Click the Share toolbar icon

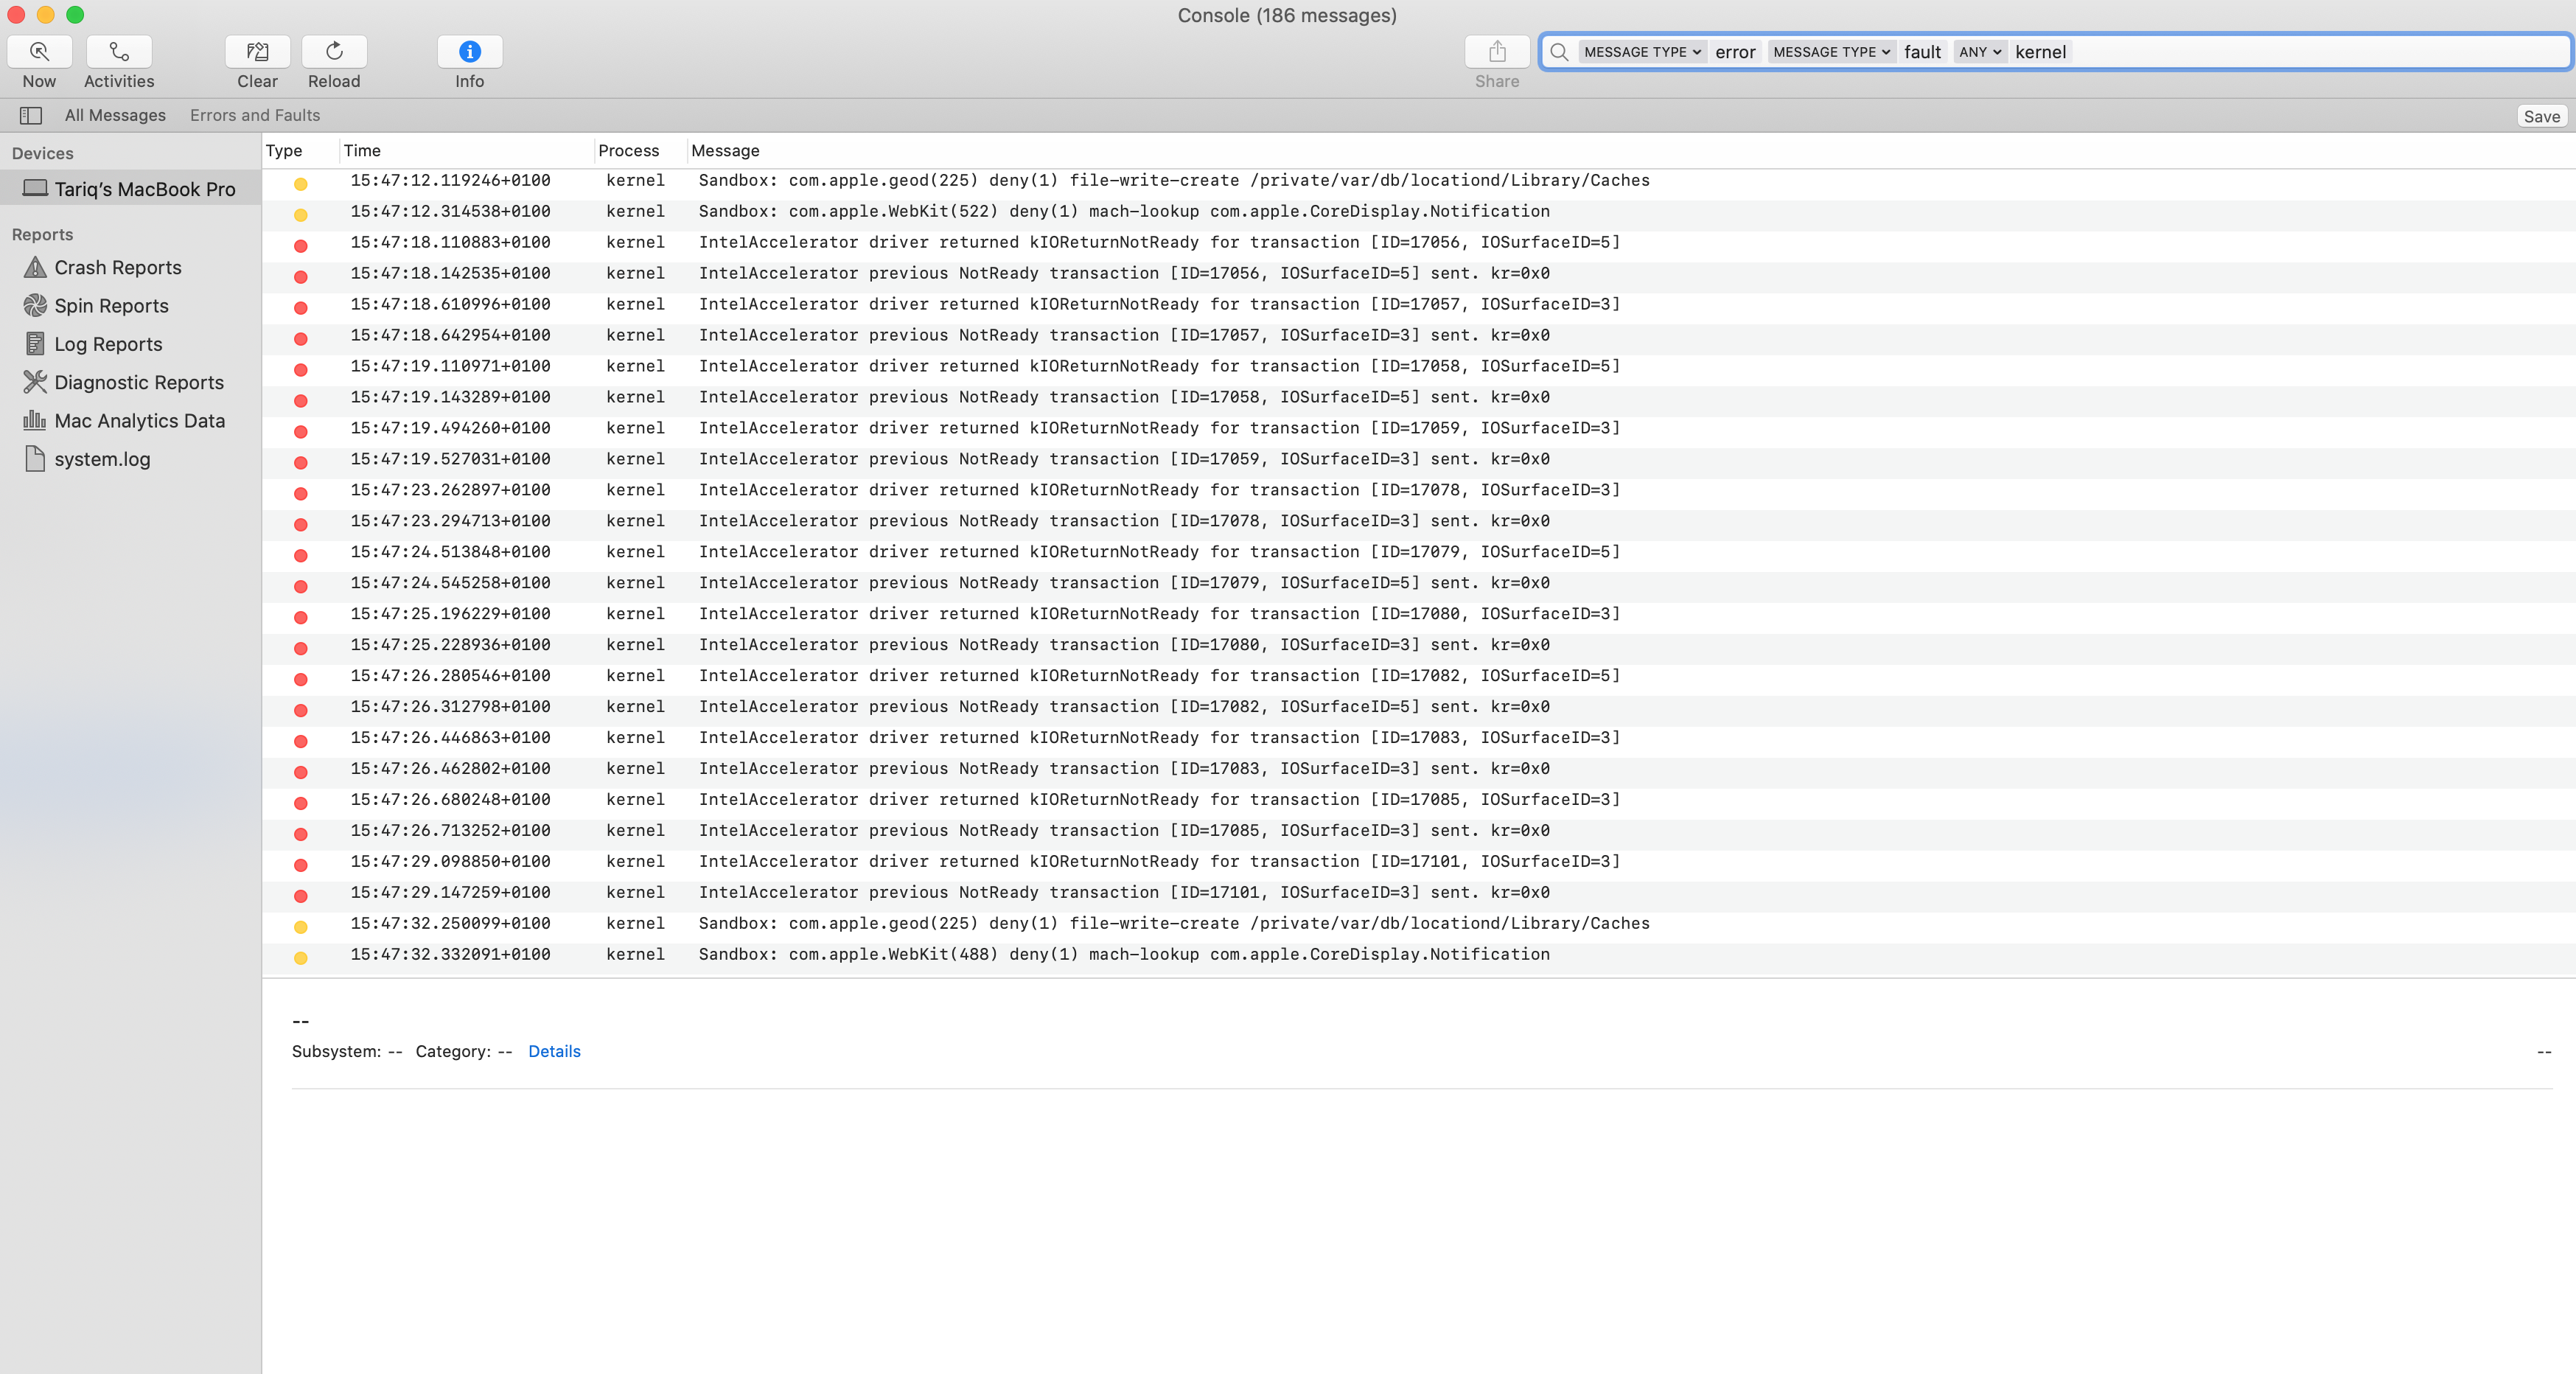coord(1497,52)
